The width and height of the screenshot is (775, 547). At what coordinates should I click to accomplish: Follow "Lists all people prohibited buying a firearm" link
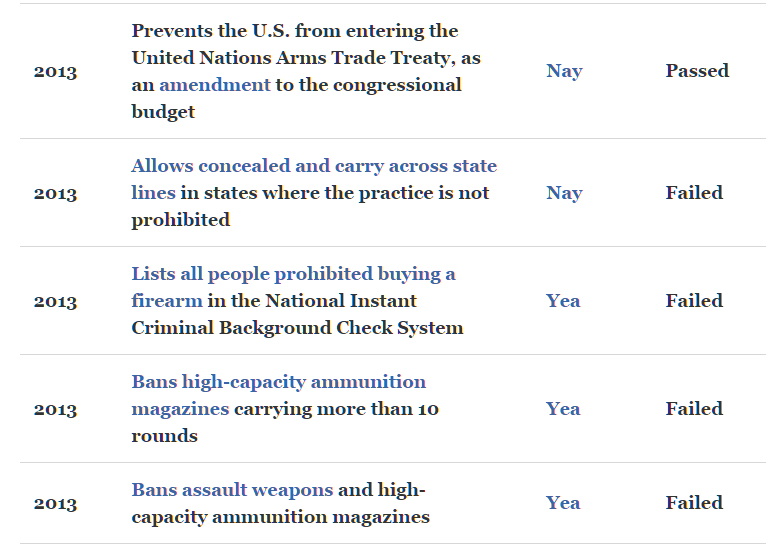[292, 274]
